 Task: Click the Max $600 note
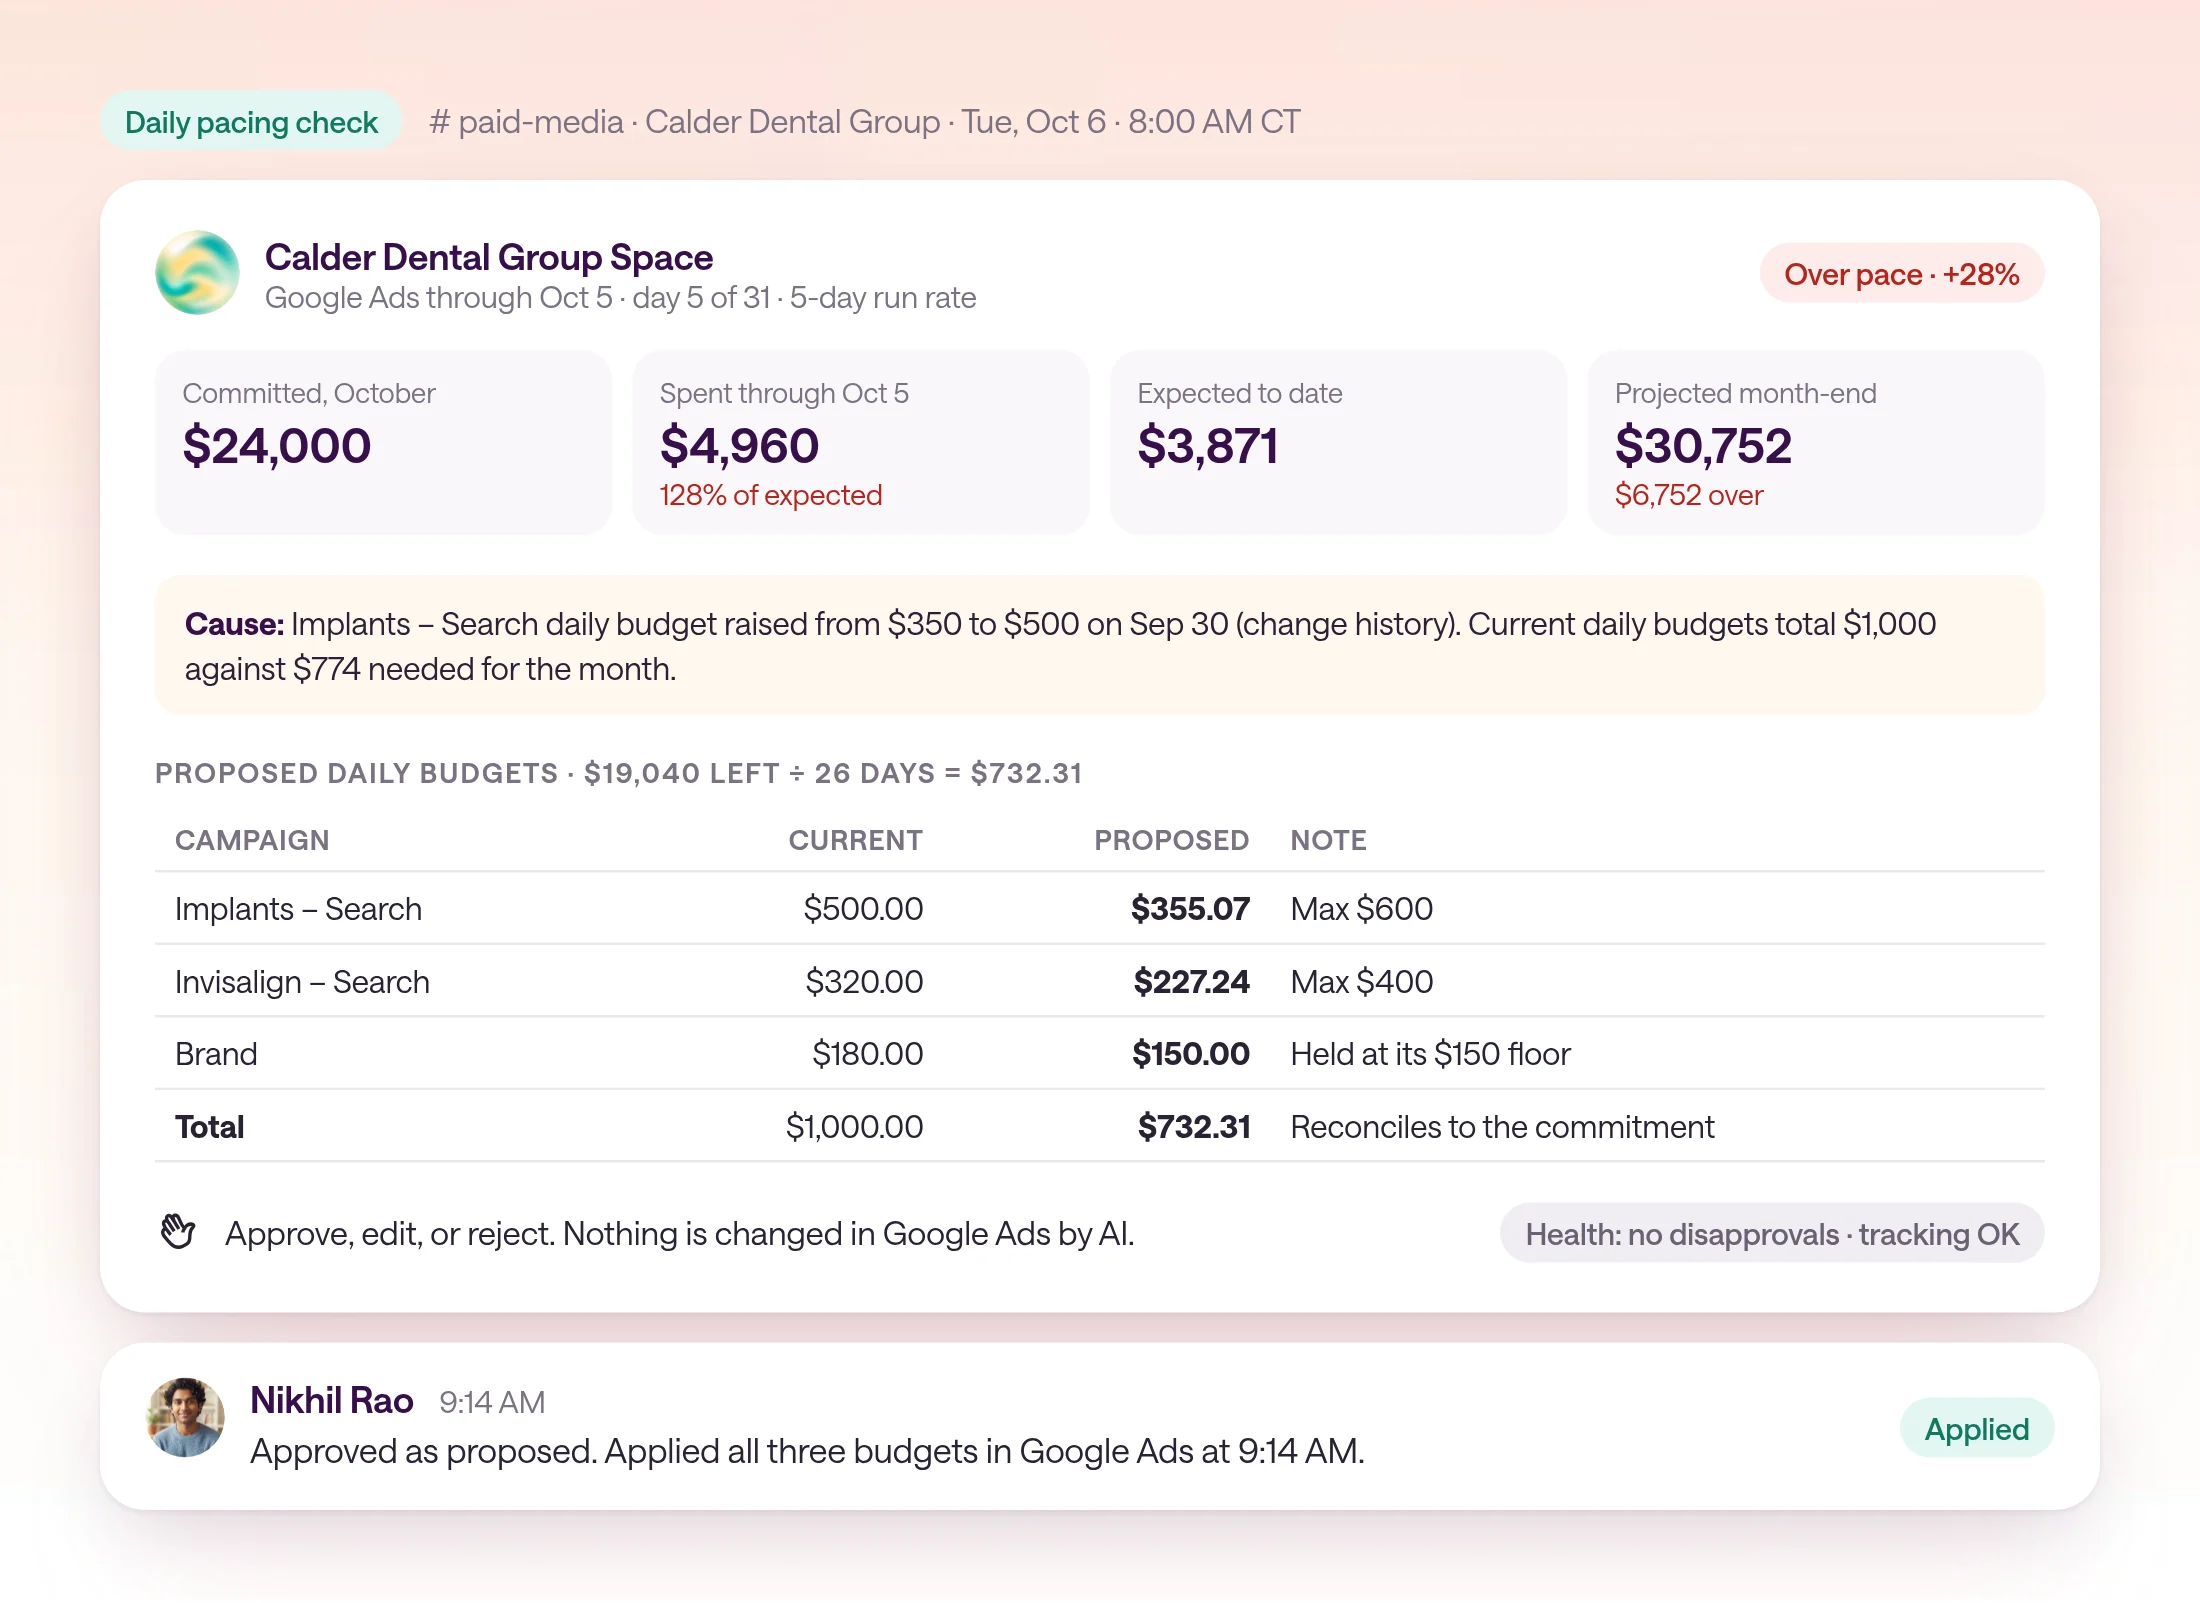point(1362,909)
